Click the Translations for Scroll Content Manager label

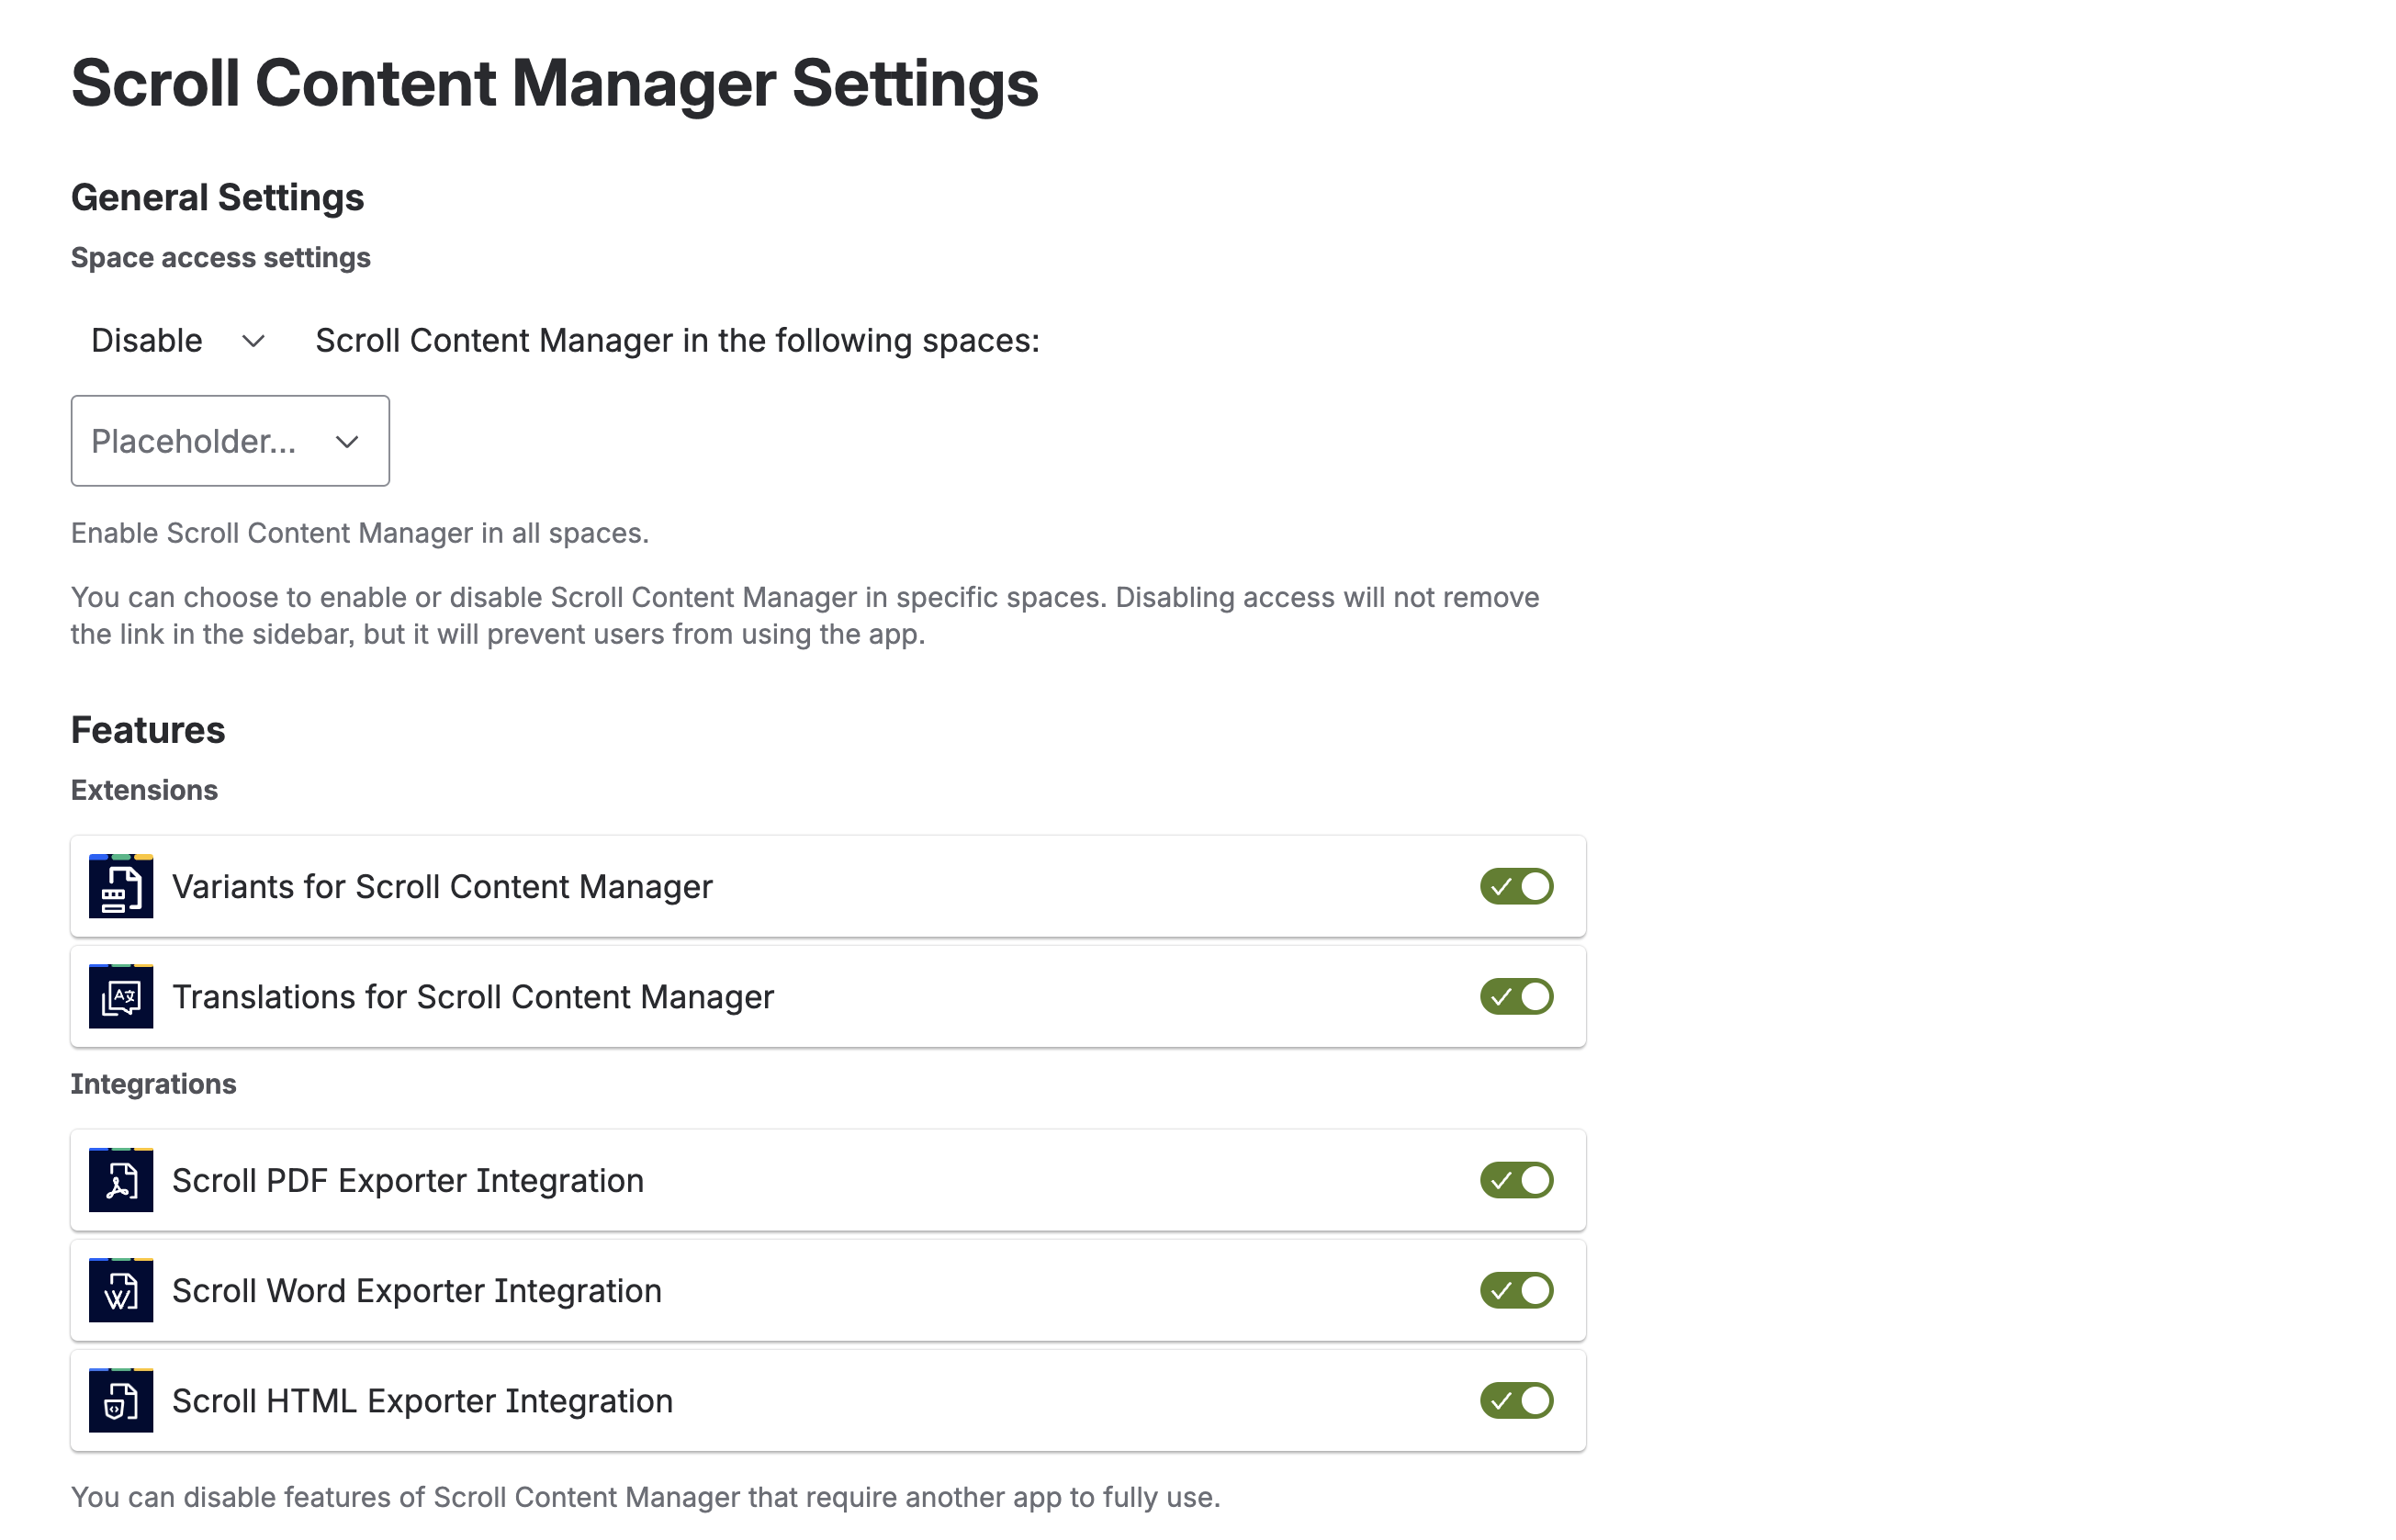473,996
